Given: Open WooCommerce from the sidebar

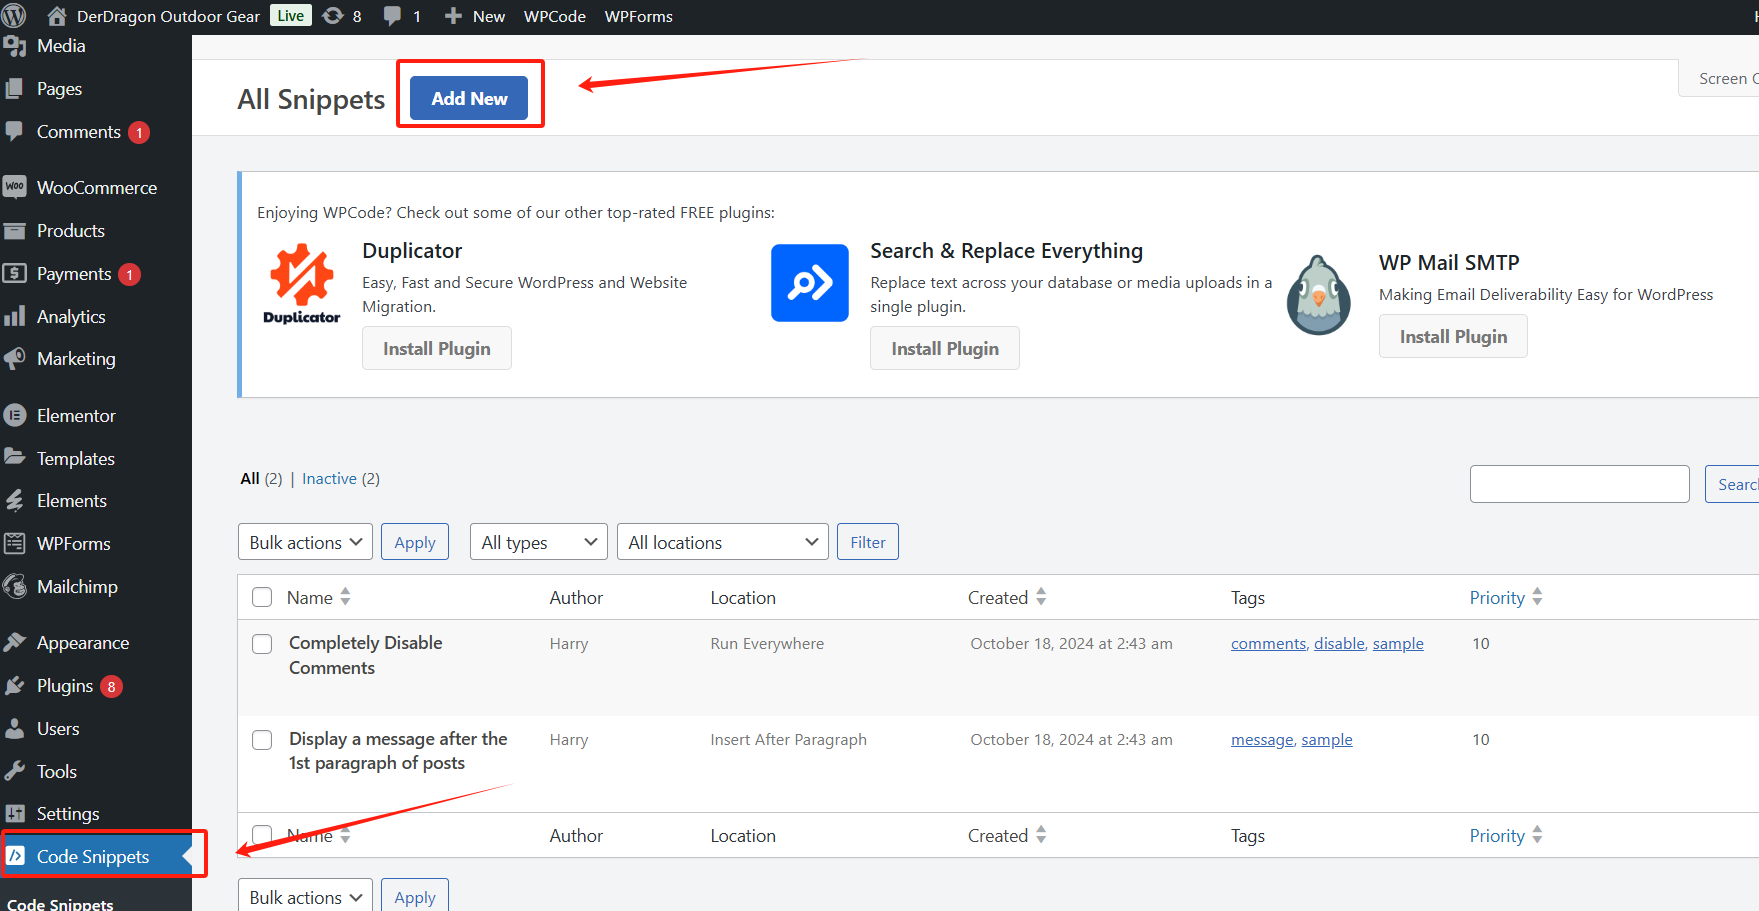Looking at the screenshot, I should [x=96, y=188].
